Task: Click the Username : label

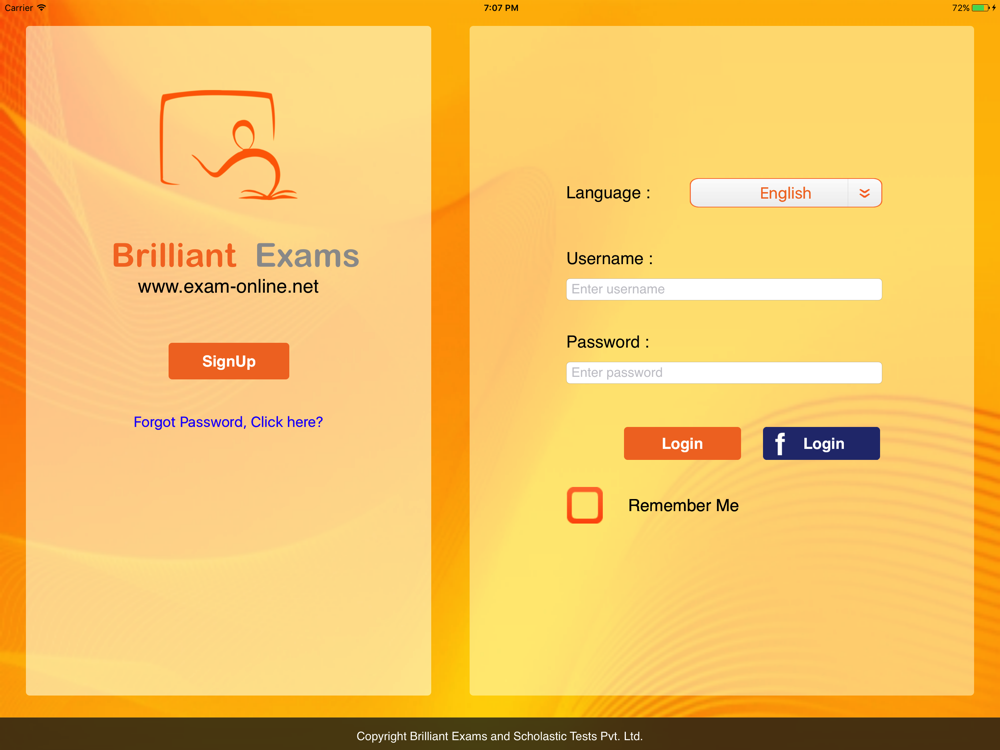Action: (610, 258)
